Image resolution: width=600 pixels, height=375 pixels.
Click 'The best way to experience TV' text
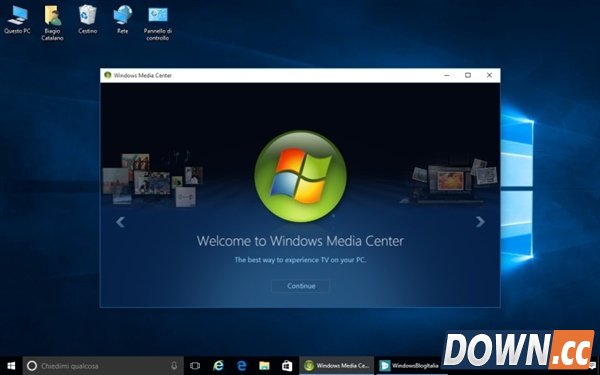coord(300,260)
